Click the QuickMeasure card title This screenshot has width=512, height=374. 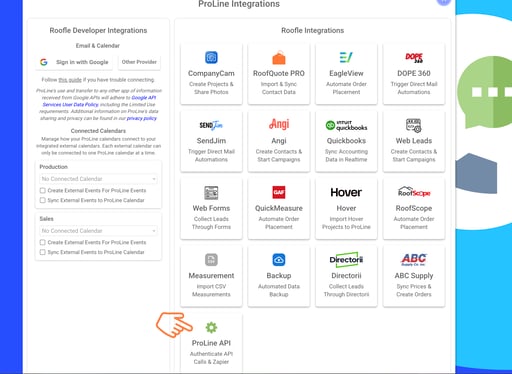(279, 208)
